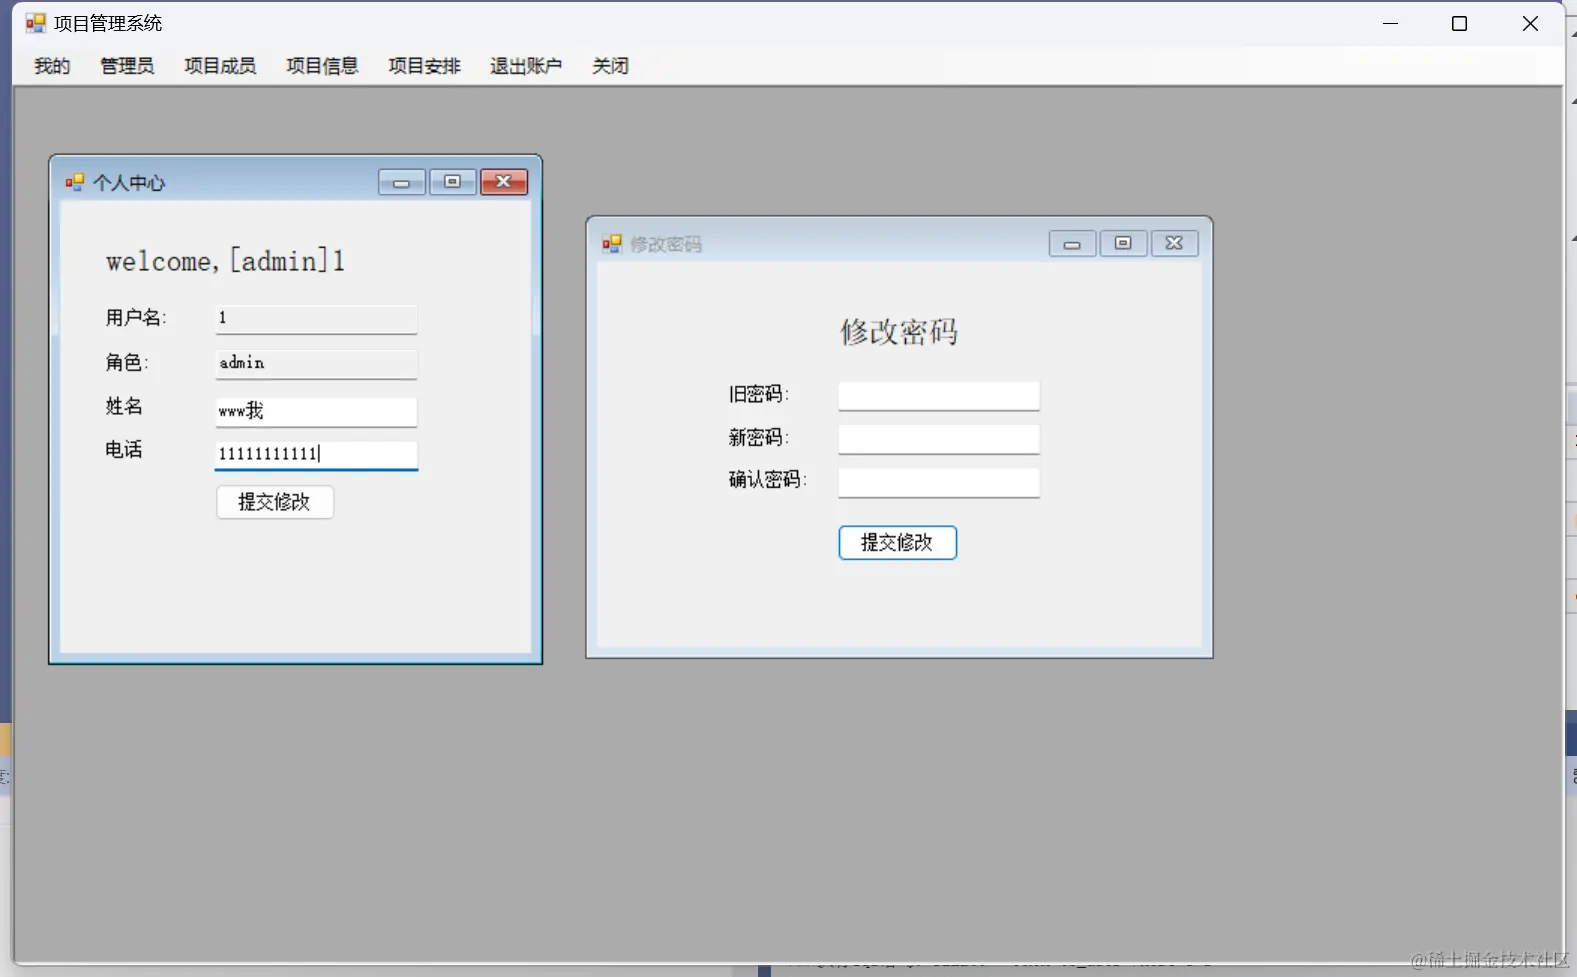1577x977 pixels.
Task: Maximize the 个人中心 window
Action: click(453, 182)
